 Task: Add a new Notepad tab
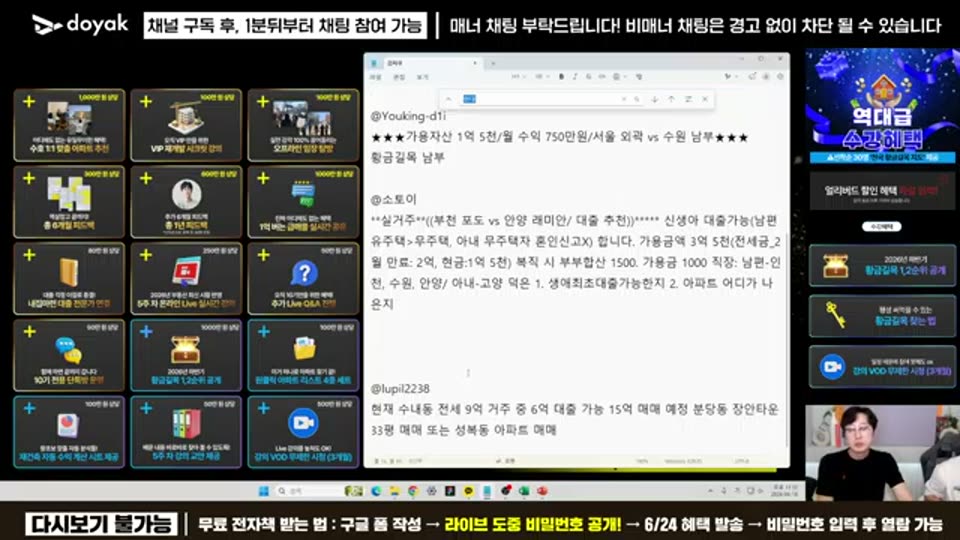pos(493,63)
